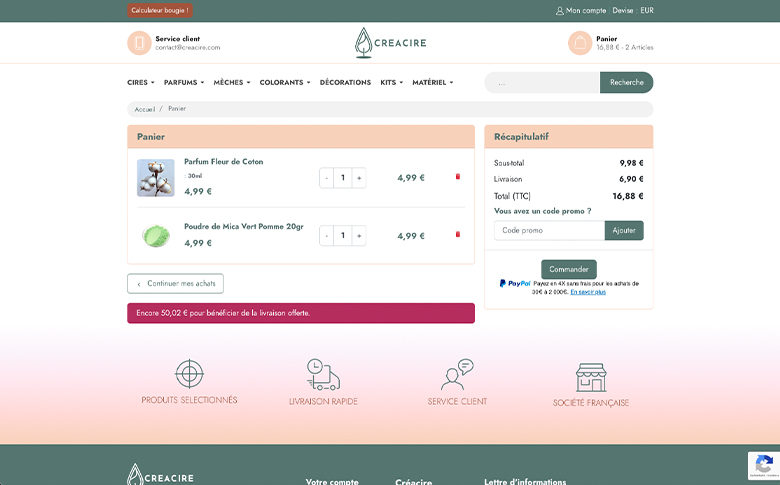Click the Code promo input field
Viewport: 780px width, 485px height.
click(550, 230)
